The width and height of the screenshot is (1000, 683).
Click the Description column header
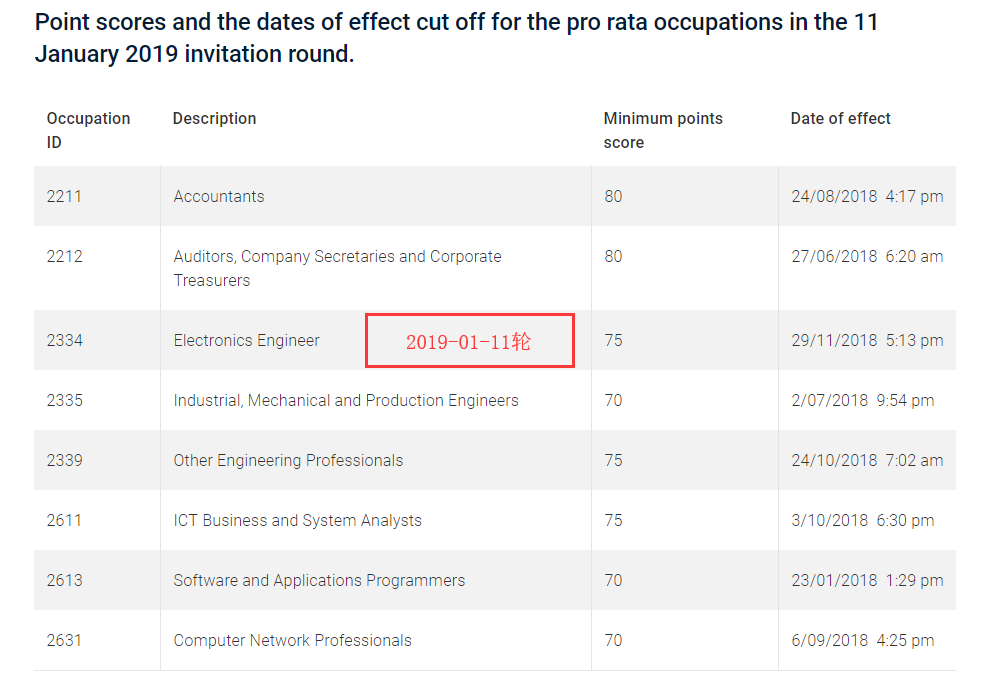point(214,119)
